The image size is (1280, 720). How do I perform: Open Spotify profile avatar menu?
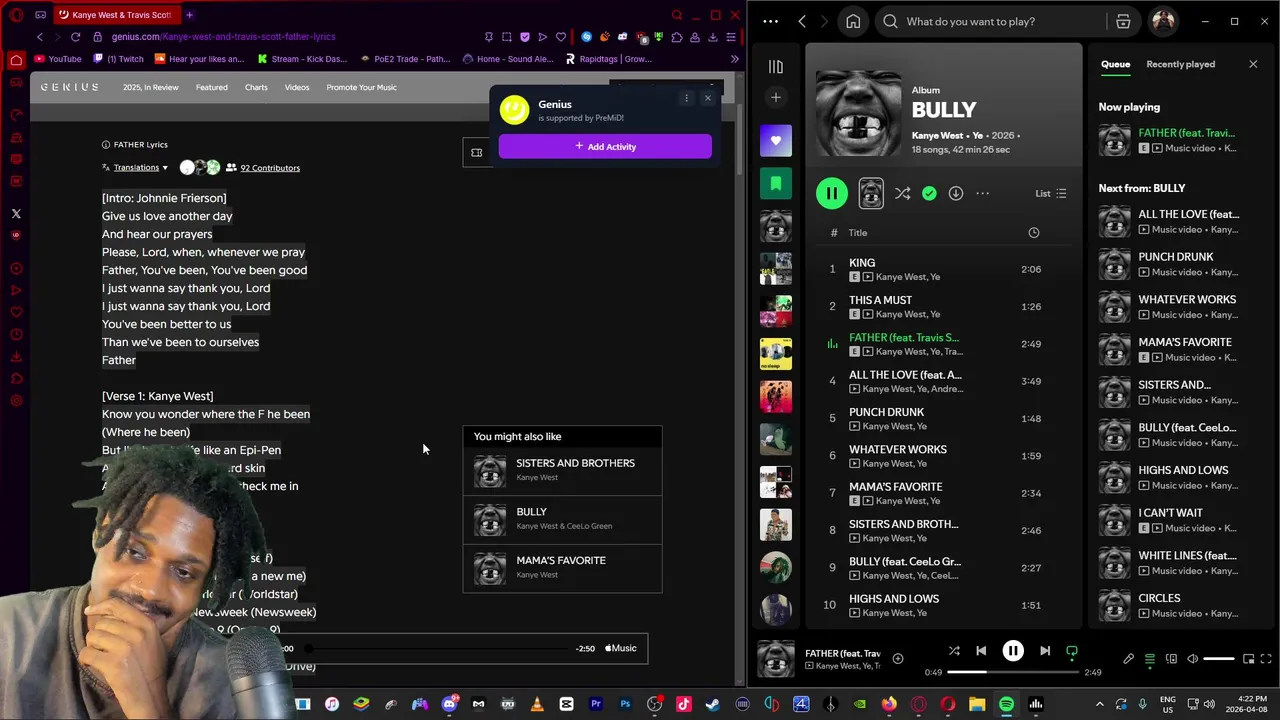tap(1163, 21)
